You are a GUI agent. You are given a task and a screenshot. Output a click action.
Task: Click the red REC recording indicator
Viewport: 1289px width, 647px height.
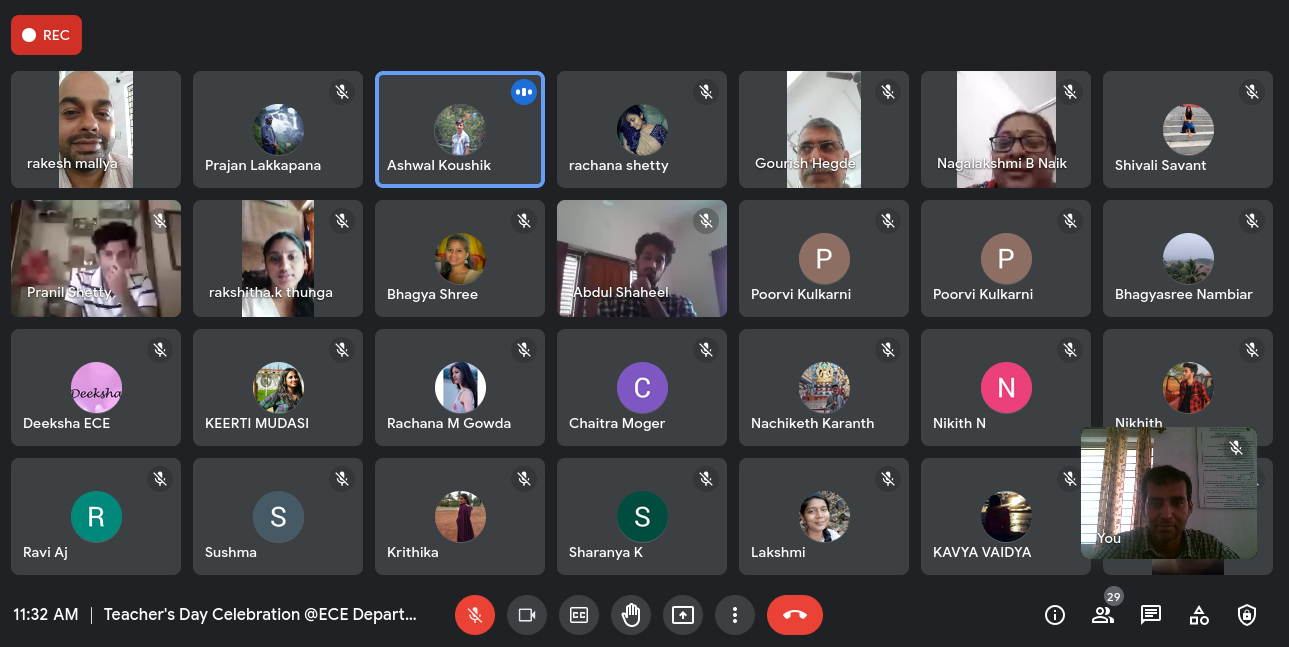[46, 35]
